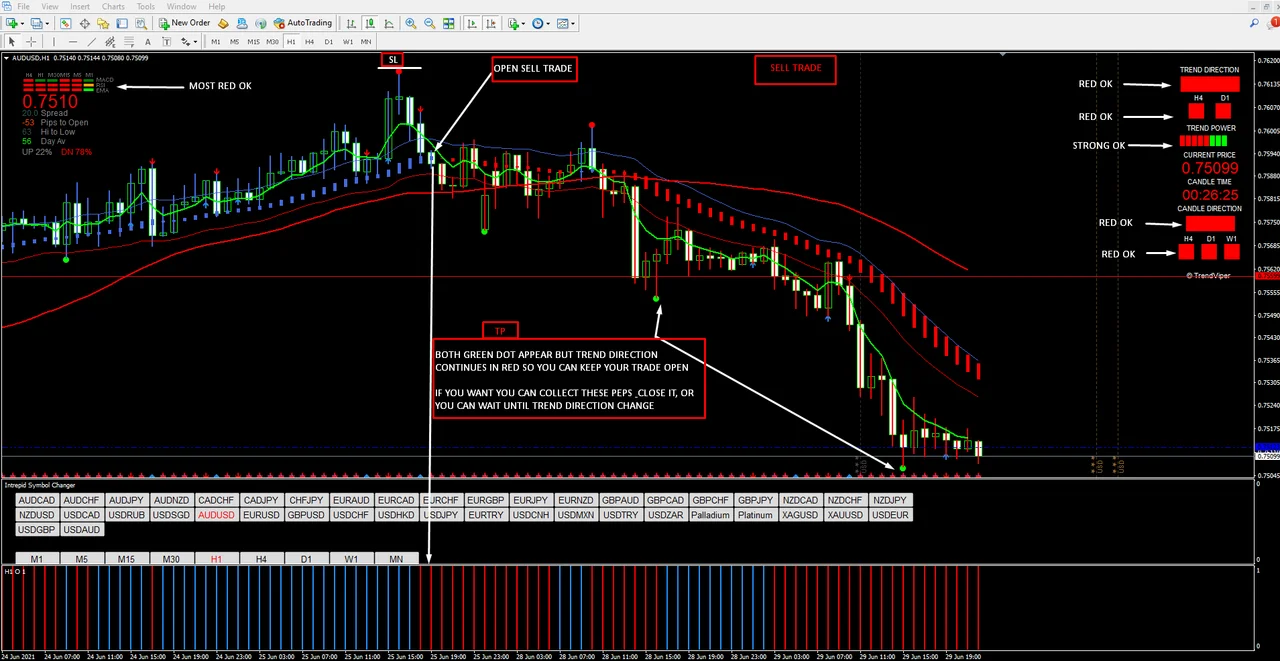Switch to D1 timeframe in the toolbar
The image size is (1280, 661).
click(329, 42)
